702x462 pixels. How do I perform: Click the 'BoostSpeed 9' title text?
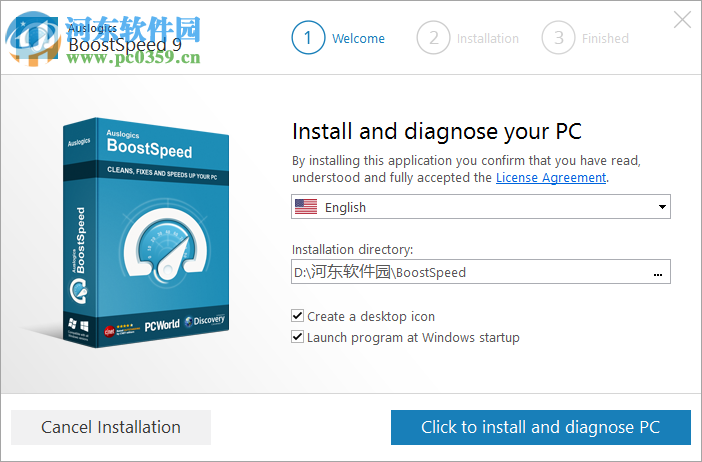125,45
